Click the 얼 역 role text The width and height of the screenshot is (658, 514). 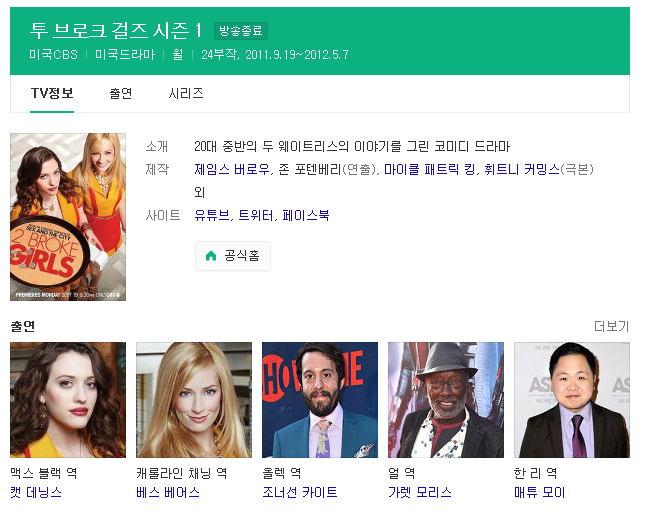click(402, 473)
